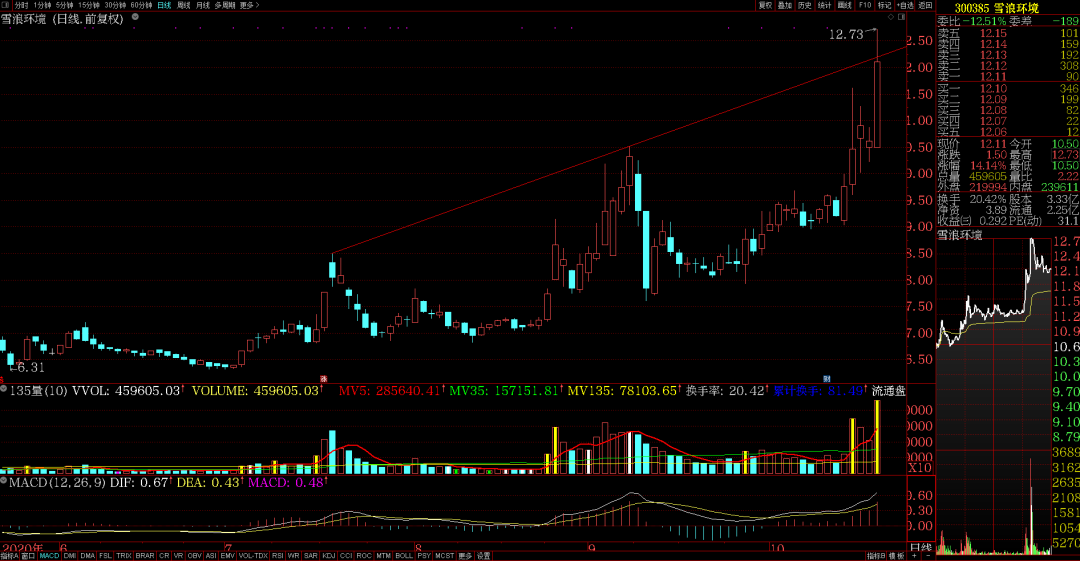Select the CR indicator tab

coord(164,555)
